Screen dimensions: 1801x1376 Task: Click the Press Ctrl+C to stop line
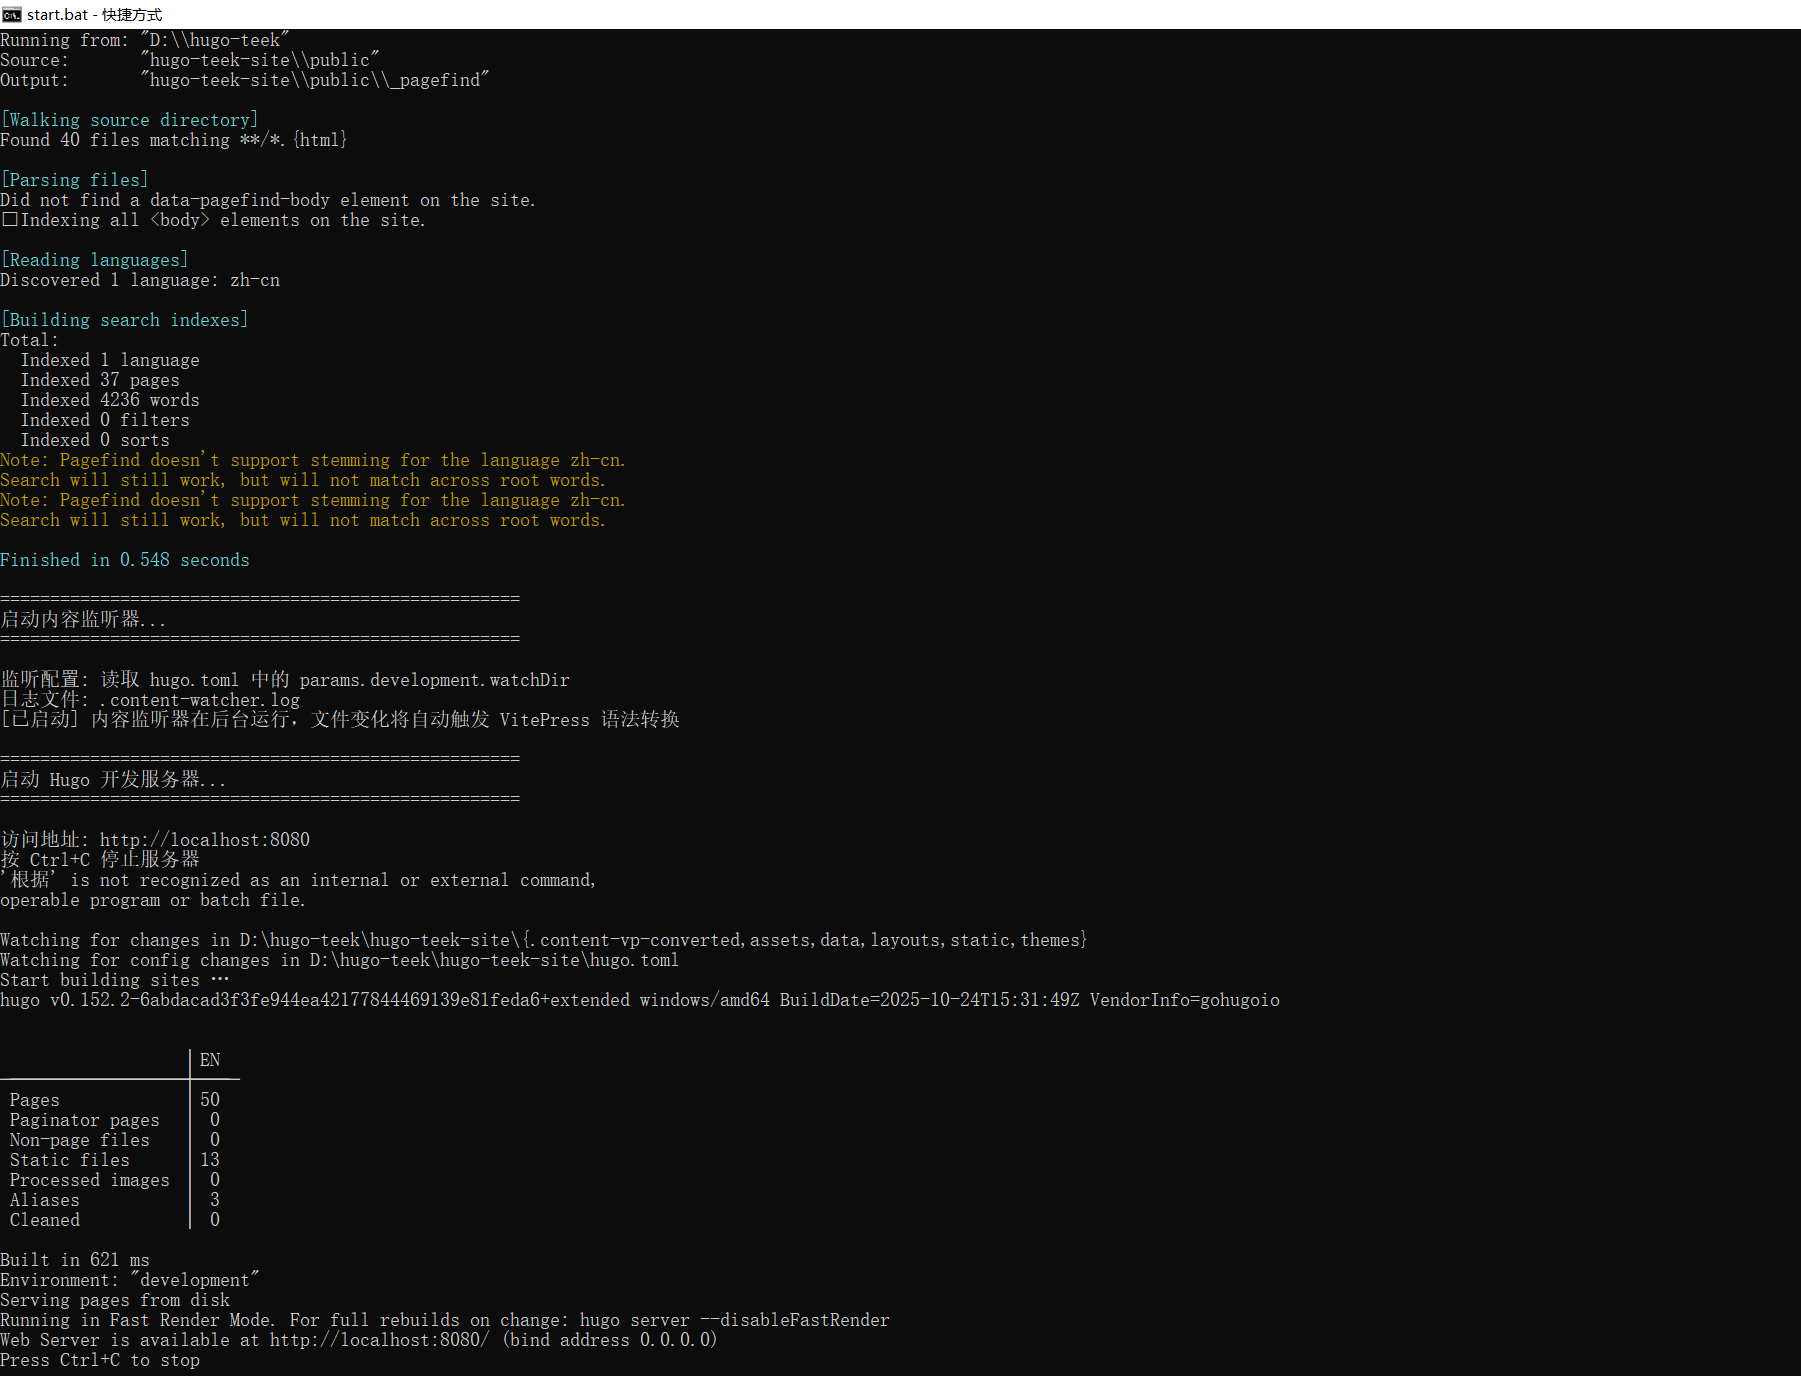(100, 1360)
